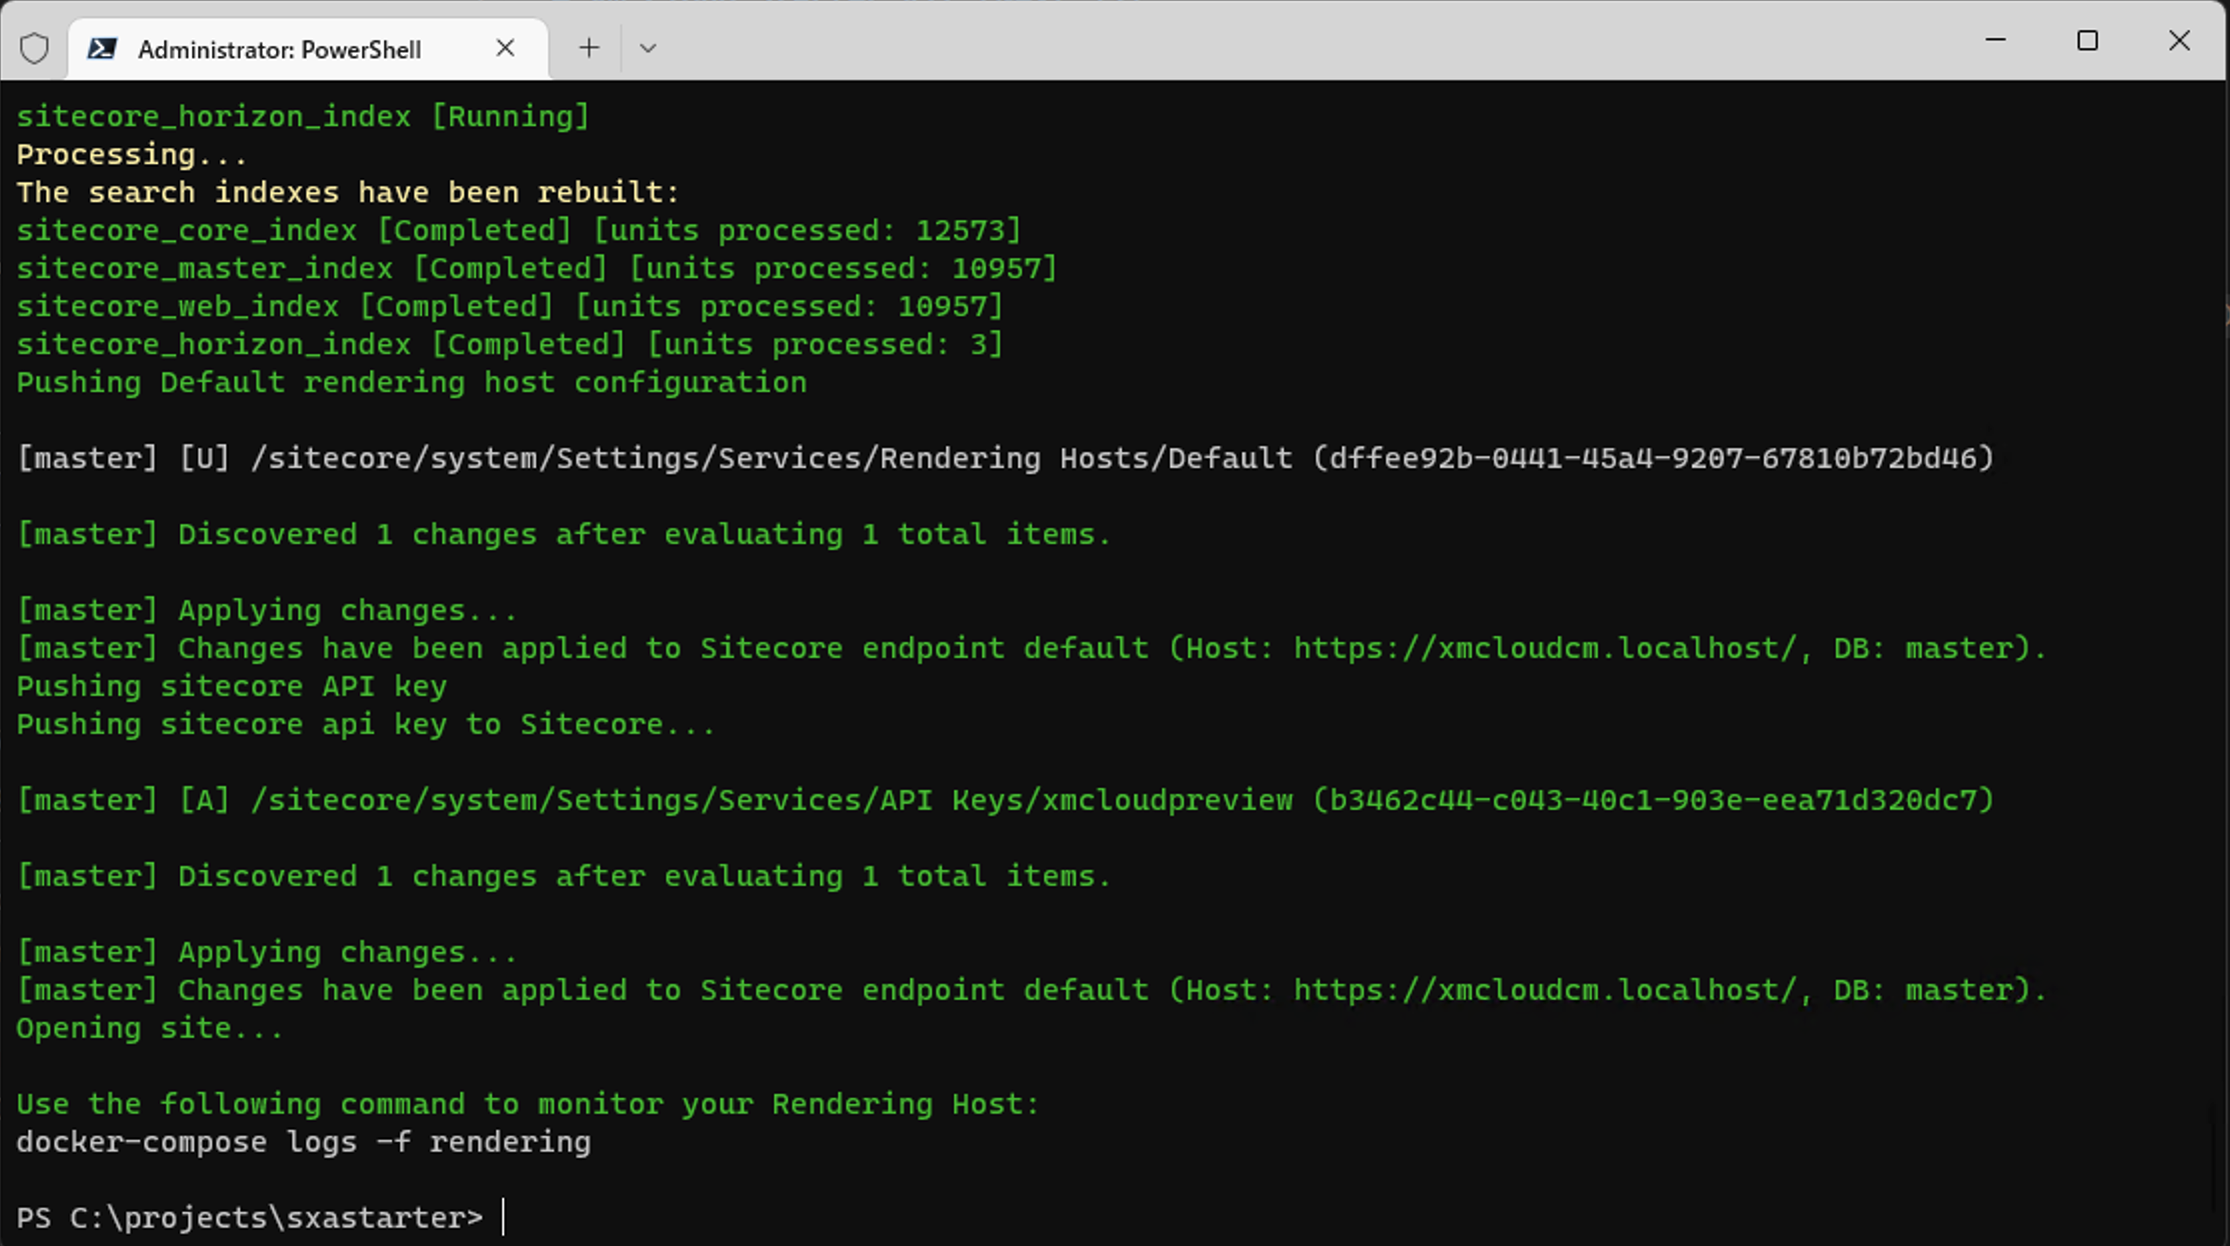
Task: Open the new tab profile dropdown
Action: pyautogui.click(x=647, y=48)
